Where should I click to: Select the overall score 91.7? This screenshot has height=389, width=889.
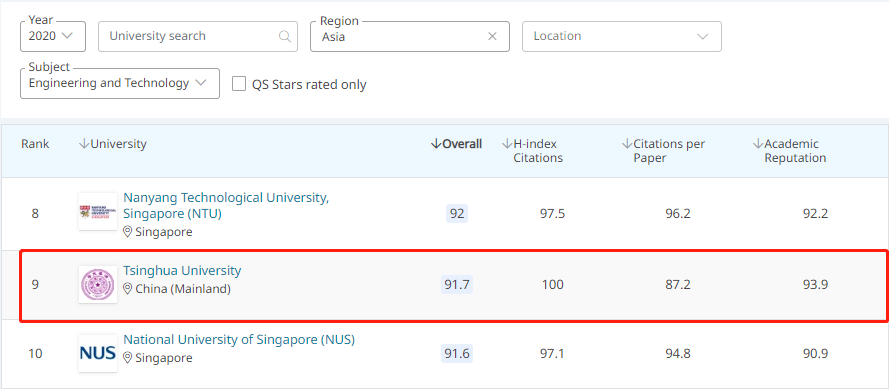[x=457, y=284]
